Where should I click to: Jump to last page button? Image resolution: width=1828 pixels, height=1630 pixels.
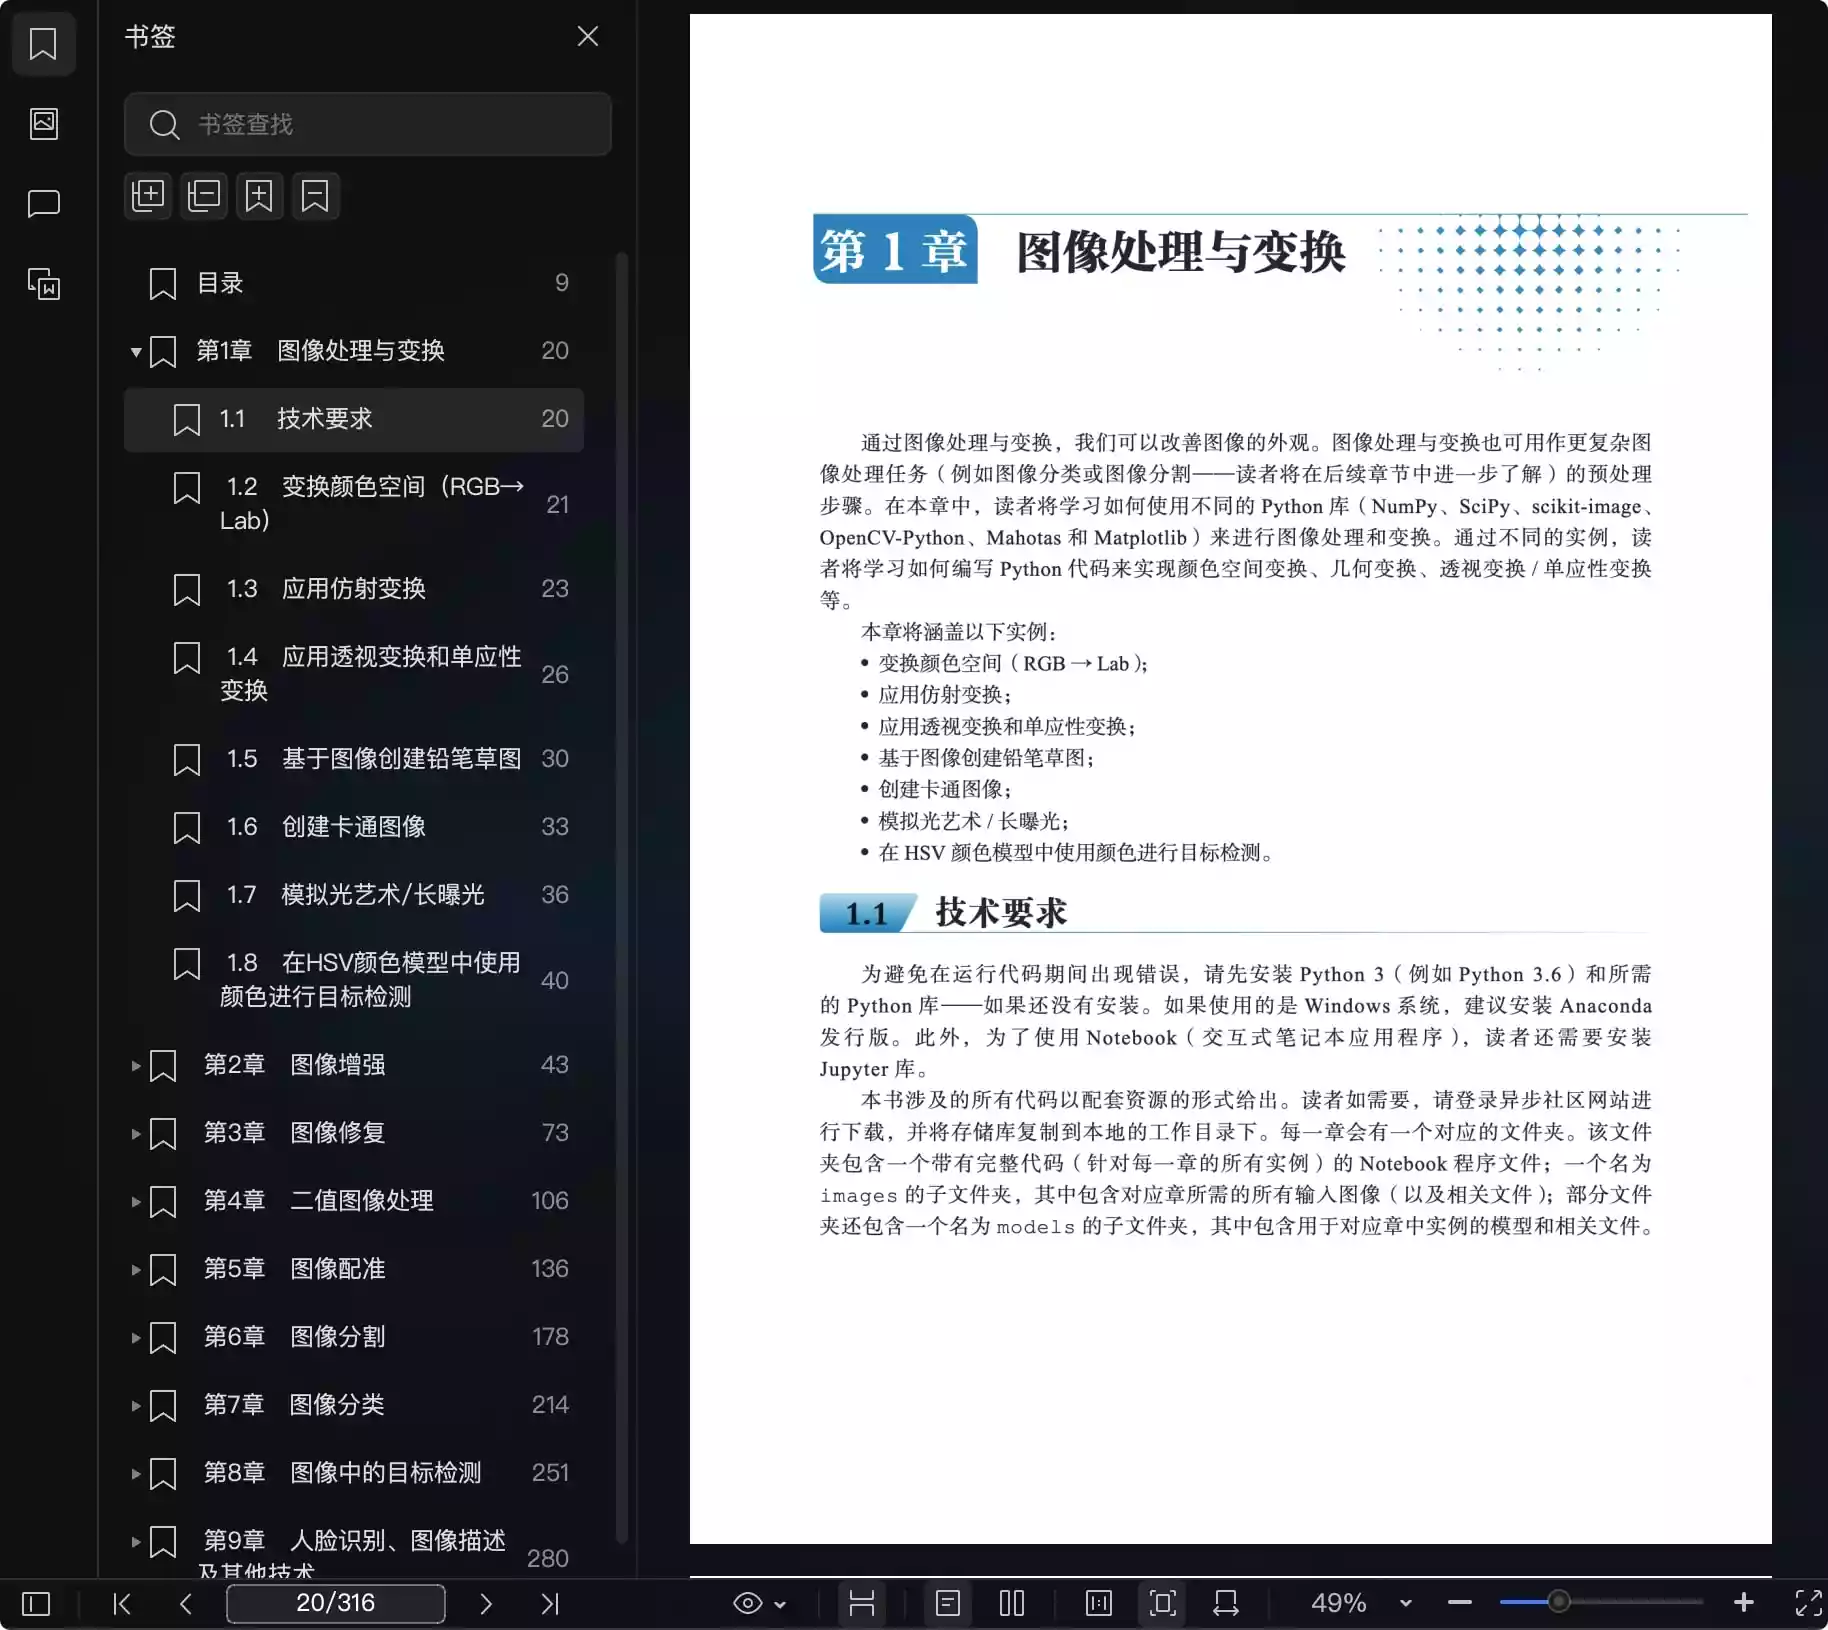tap(549, 1603)
